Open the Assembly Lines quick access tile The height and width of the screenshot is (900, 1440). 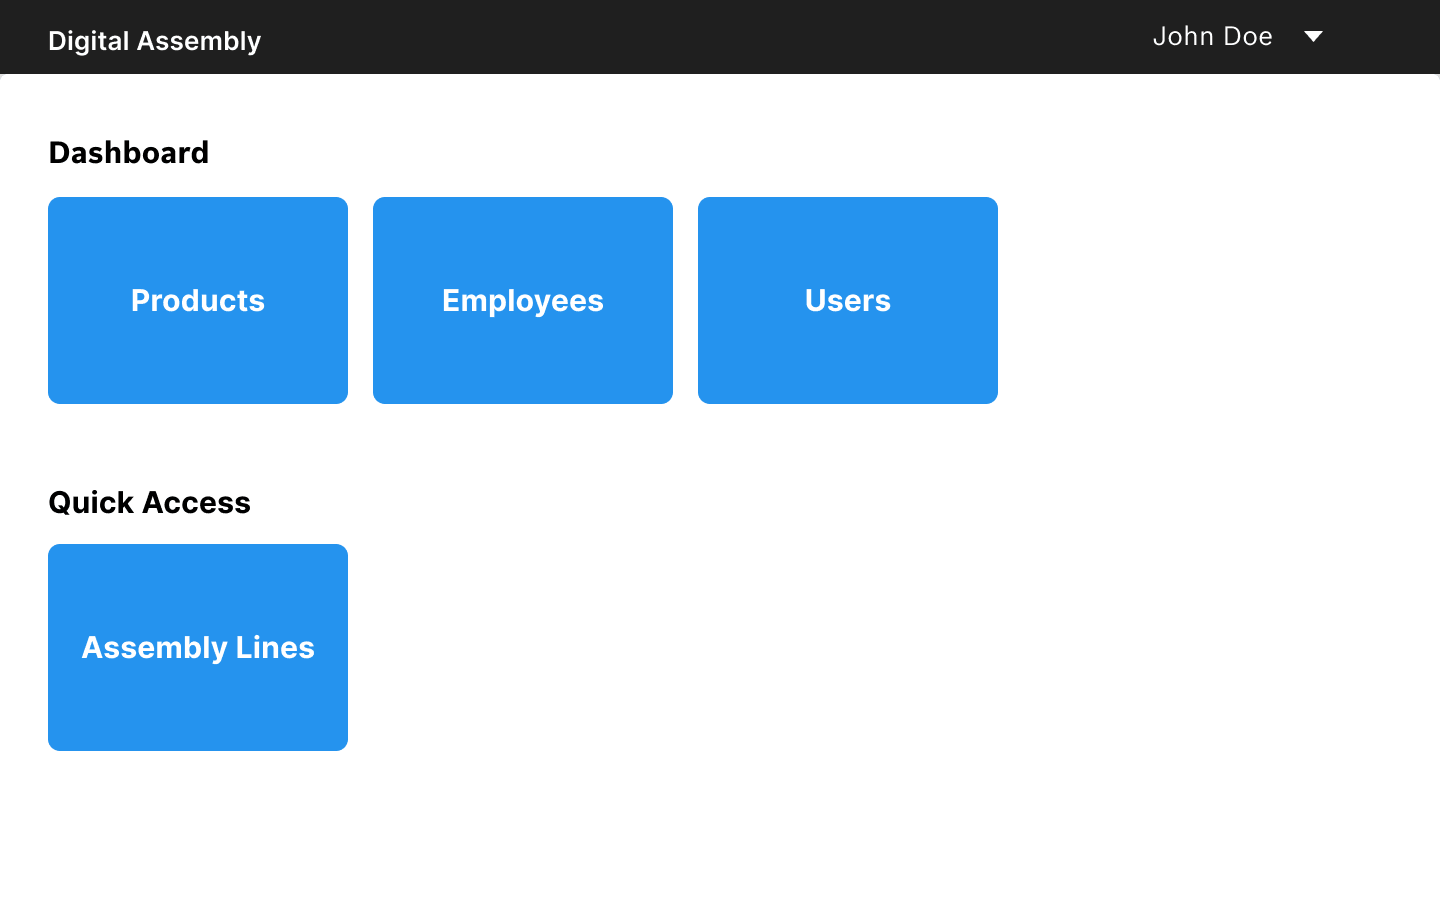197,647
